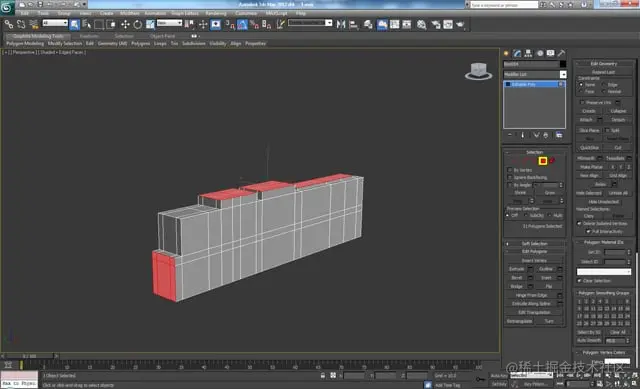Activate the Select and Scale tool
This screenshot has height=389, width=640.
(150, 24)
